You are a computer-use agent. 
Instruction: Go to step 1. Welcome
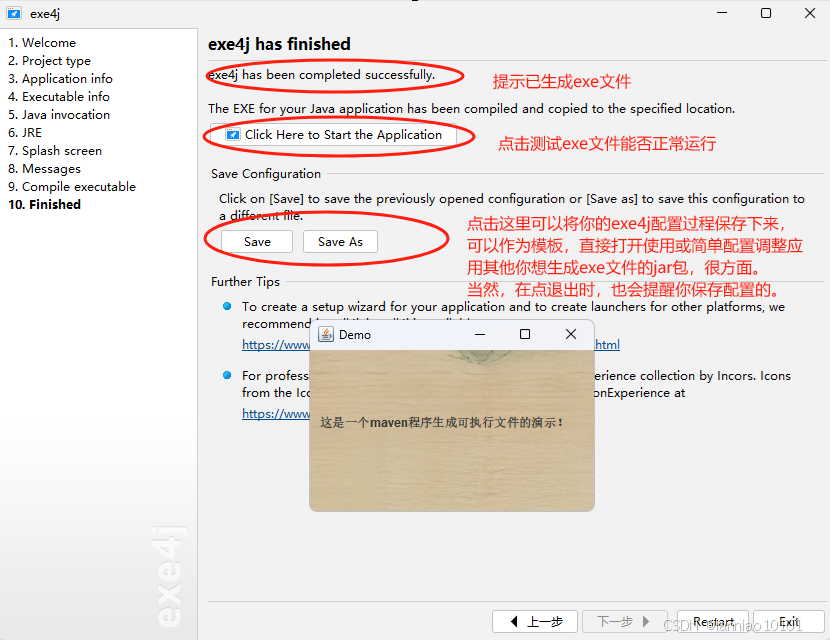tap(42, 43)
